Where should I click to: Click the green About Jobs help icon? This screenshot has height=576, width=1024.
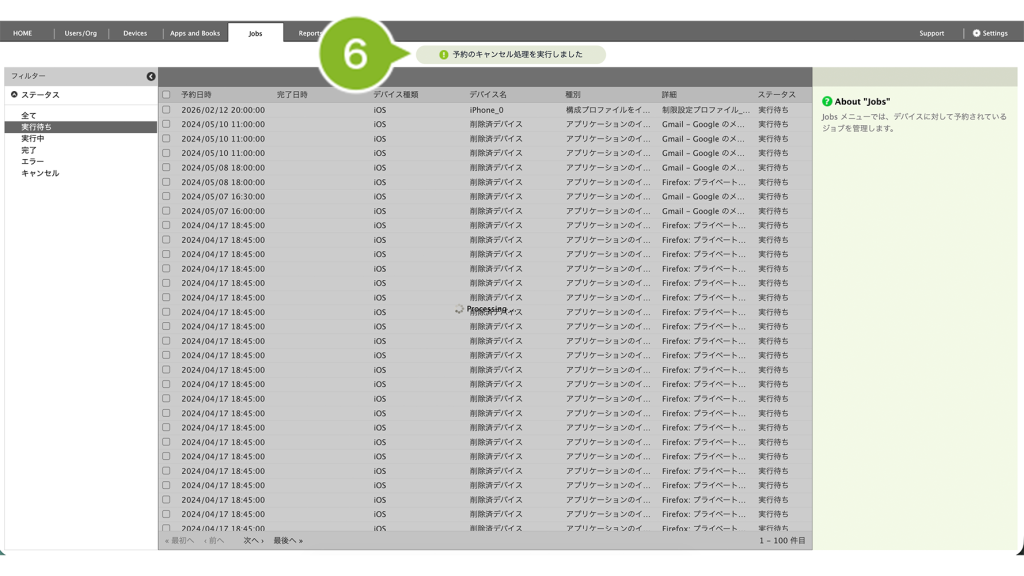point(827,102)
